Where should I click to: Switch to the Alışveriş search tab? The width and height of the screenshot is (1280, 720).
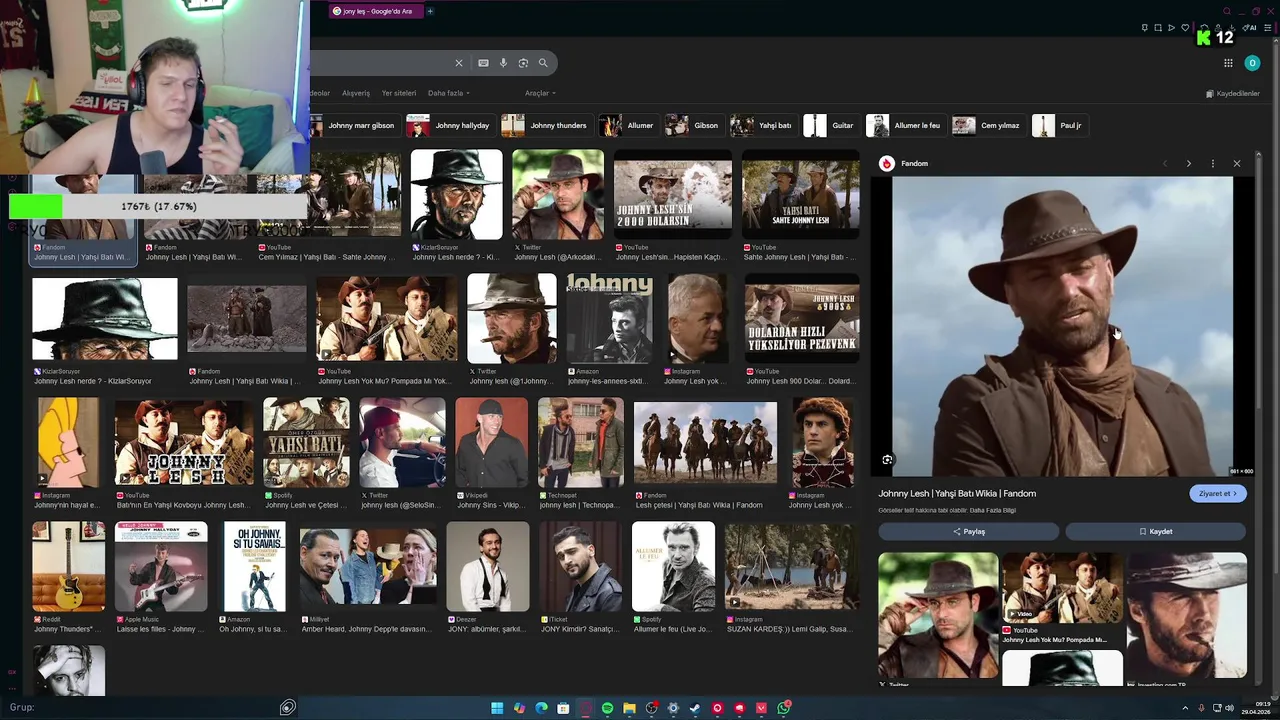tap(356, 93)
